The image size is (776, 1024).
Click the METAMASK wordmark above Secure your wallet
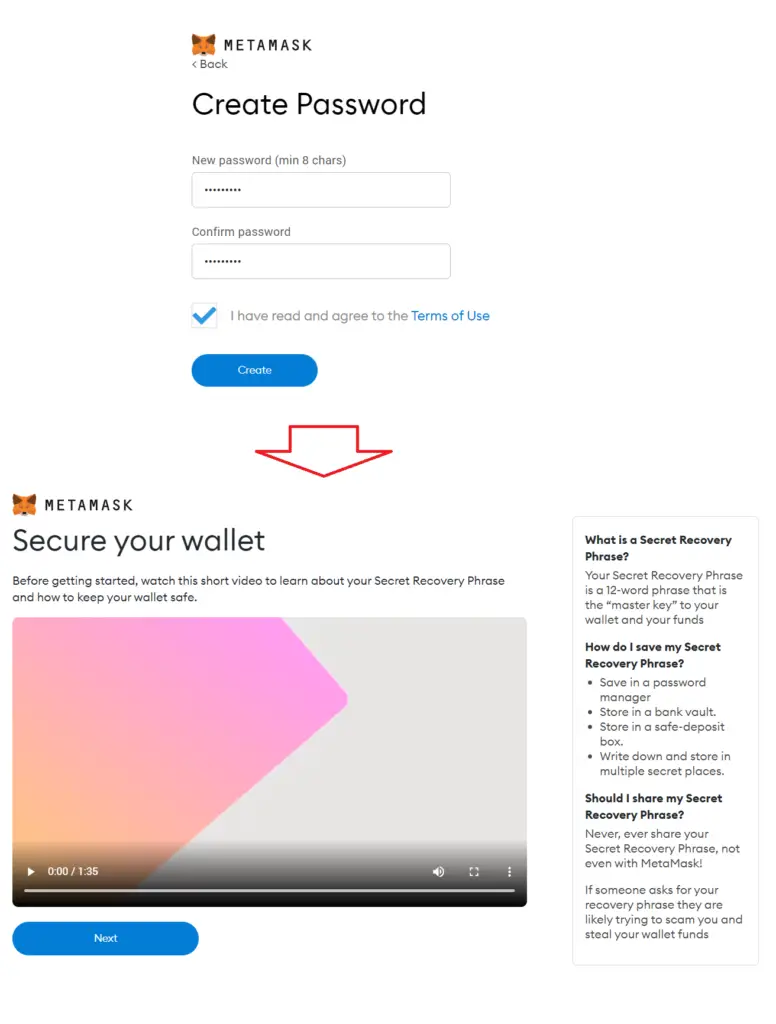coord(88,505)
